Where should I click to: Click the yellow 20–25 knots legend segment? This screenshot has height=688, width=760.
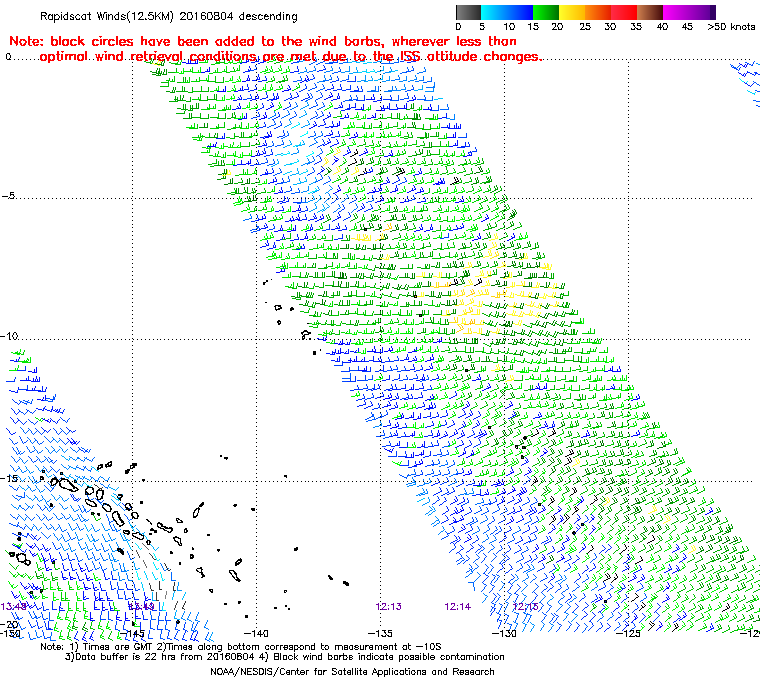tap(572, 12)
